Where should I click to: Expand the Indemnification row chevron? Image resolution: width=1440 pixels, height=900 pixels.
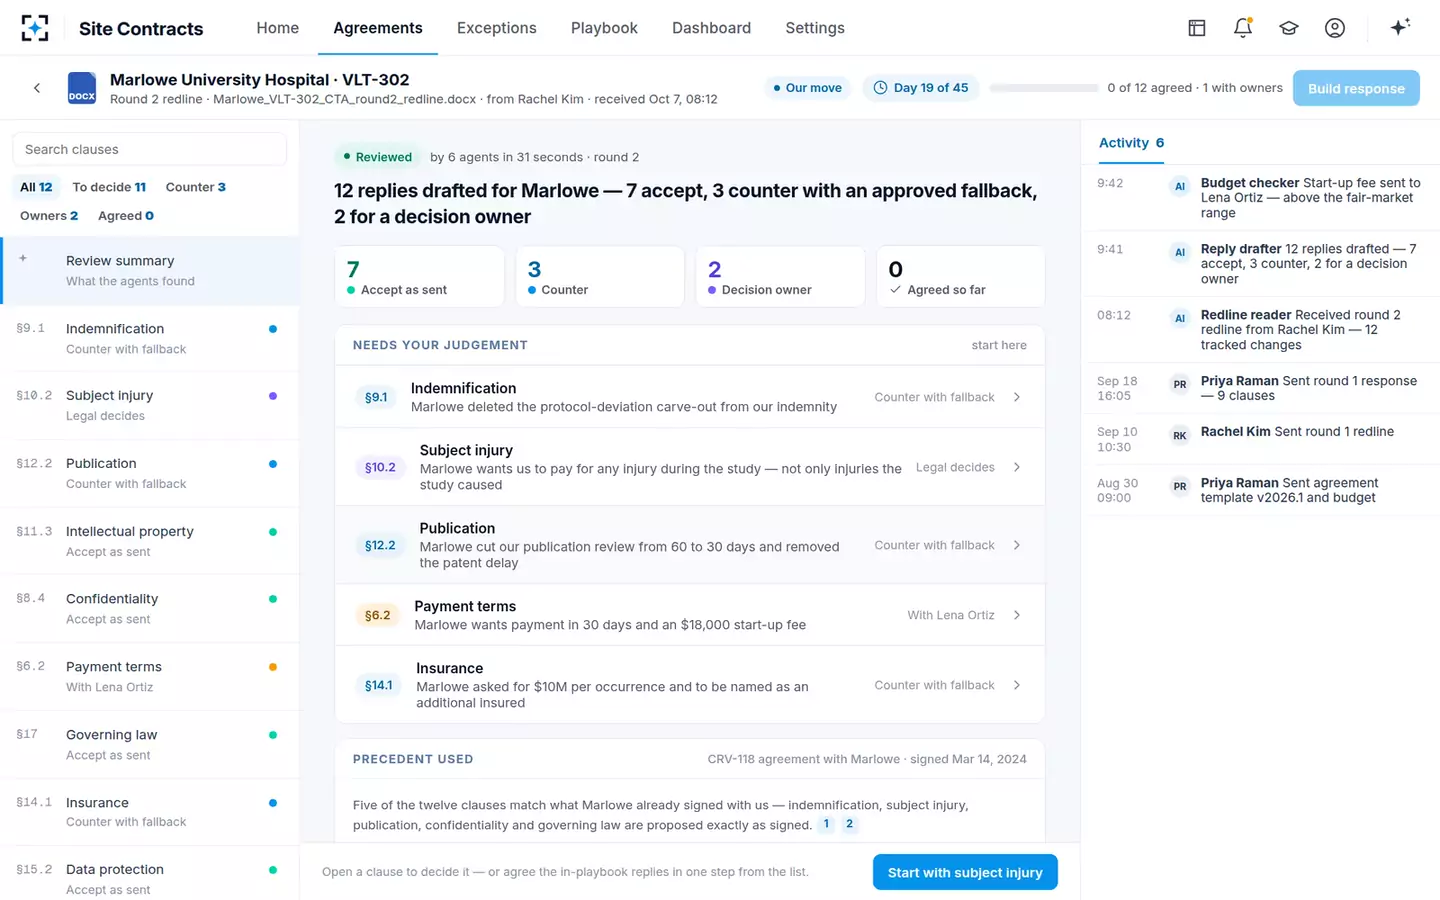(1017, 397)
